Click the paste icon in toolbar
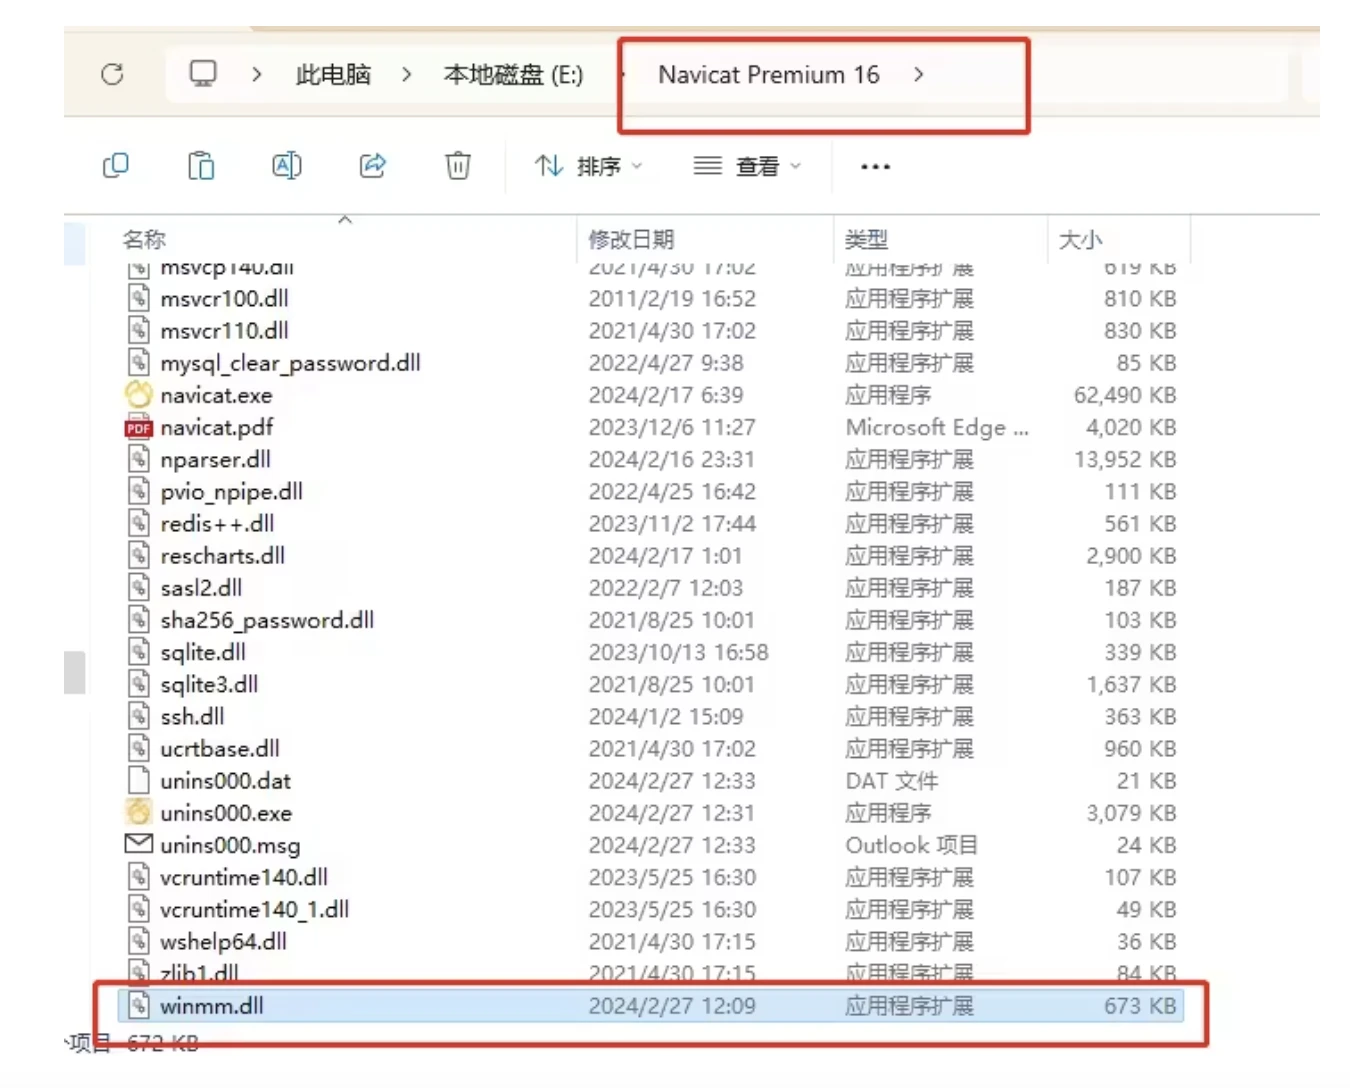This screenshot has width=1350, height=1088. [x=201, y=165]
